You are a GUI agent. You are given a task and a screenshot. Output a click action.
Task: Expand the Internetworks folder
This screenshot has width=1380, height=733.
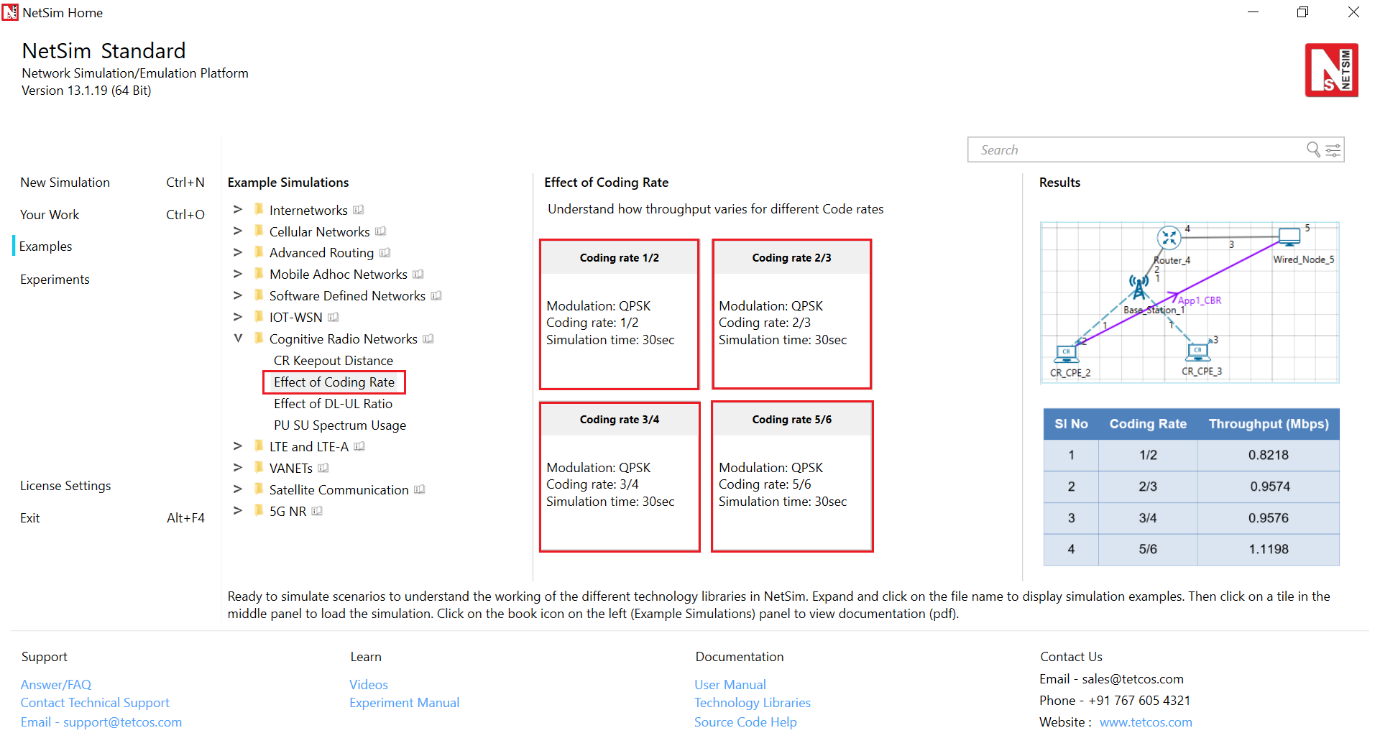click(238, 210)
